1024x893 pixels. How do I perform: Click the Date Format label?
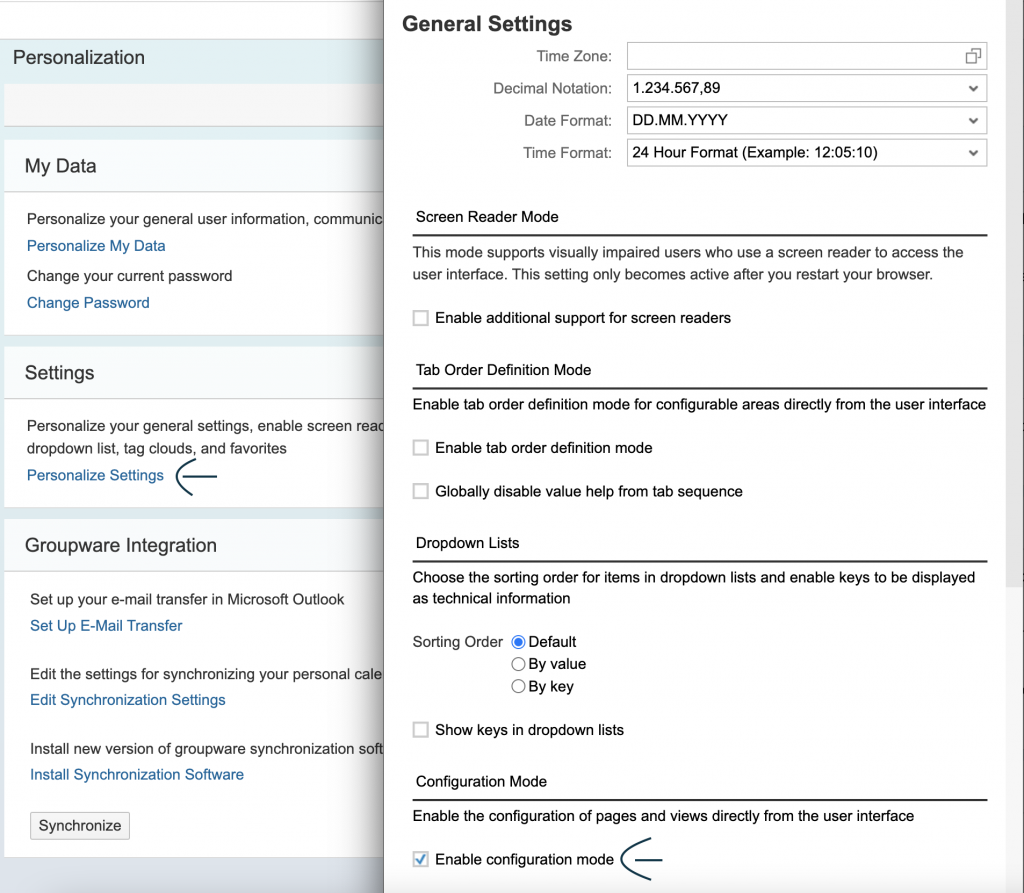pyautogui.click(x=568, y=120)
